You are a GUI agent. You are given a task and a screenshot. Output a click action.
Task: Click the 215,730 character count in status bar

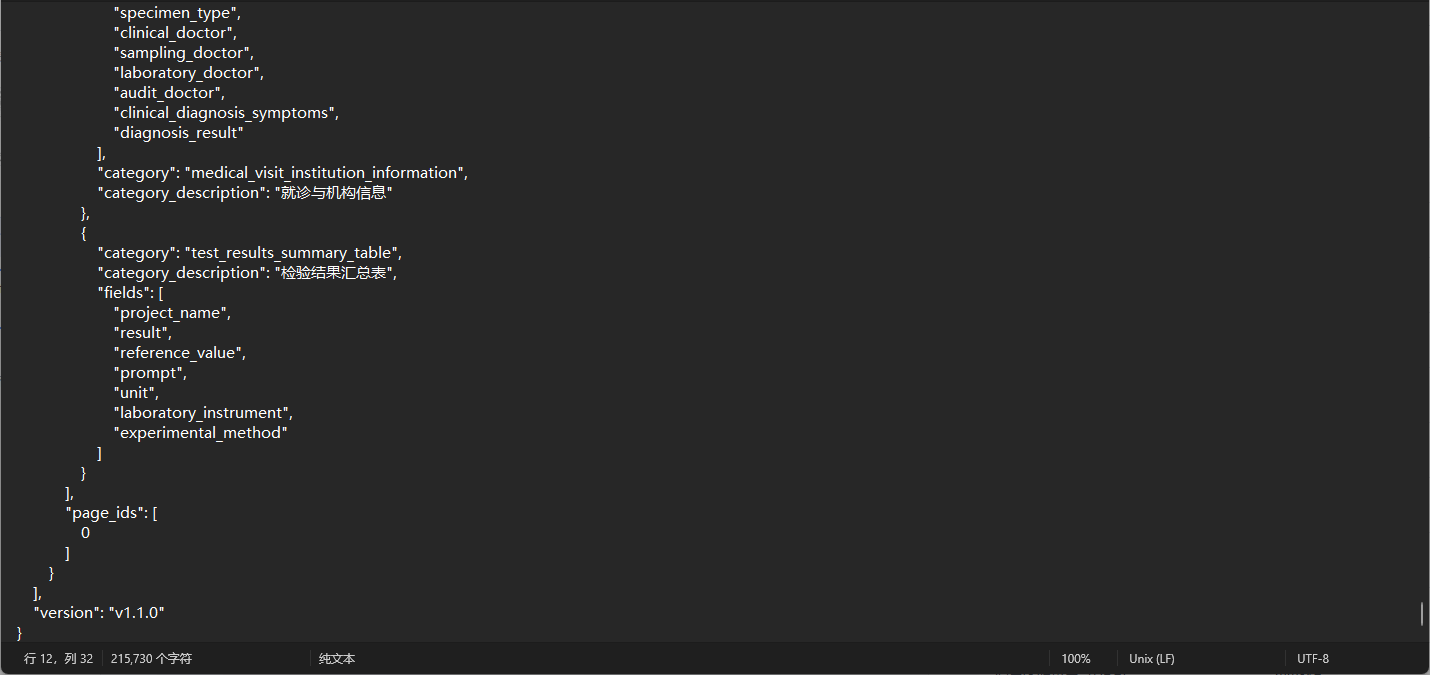coord(151,659)
